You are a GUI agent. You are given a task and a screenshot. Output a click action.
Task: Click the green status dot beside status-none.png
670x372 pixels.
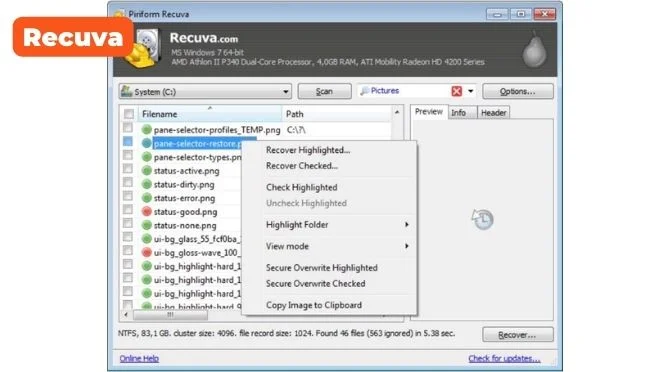[147, 225]
